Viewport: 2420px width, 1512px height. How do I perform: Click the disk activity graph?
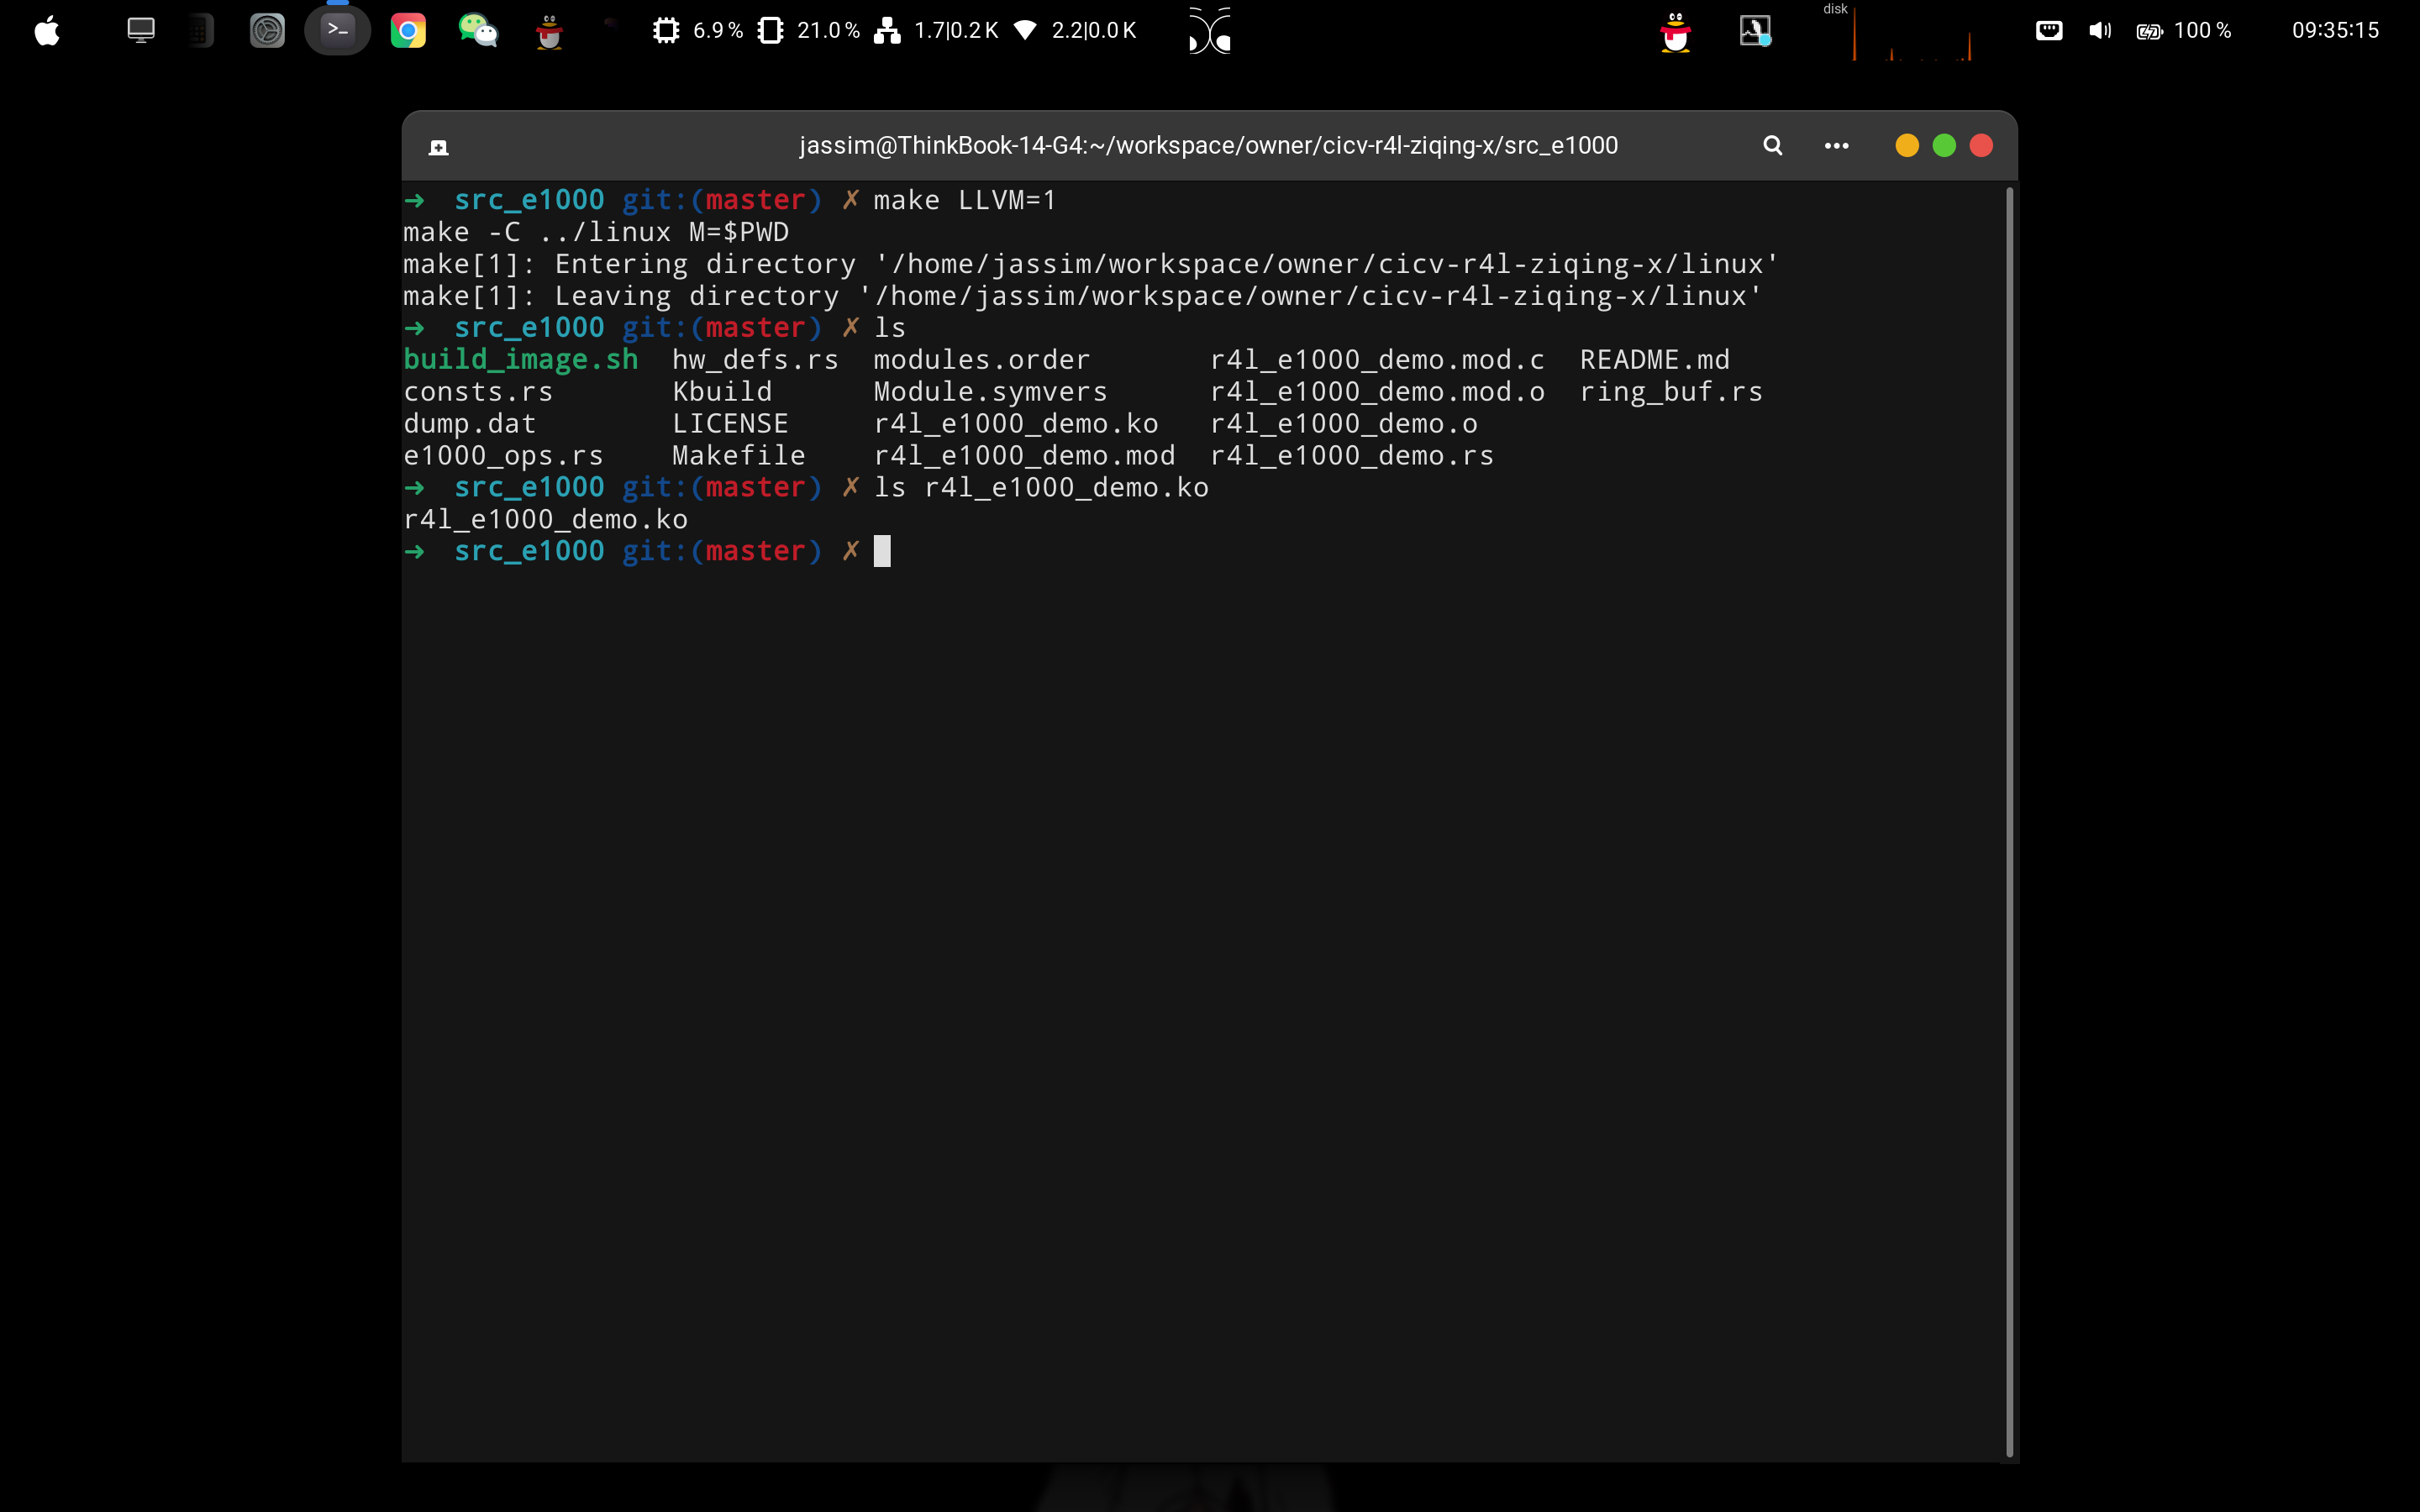click(1912, 36)
